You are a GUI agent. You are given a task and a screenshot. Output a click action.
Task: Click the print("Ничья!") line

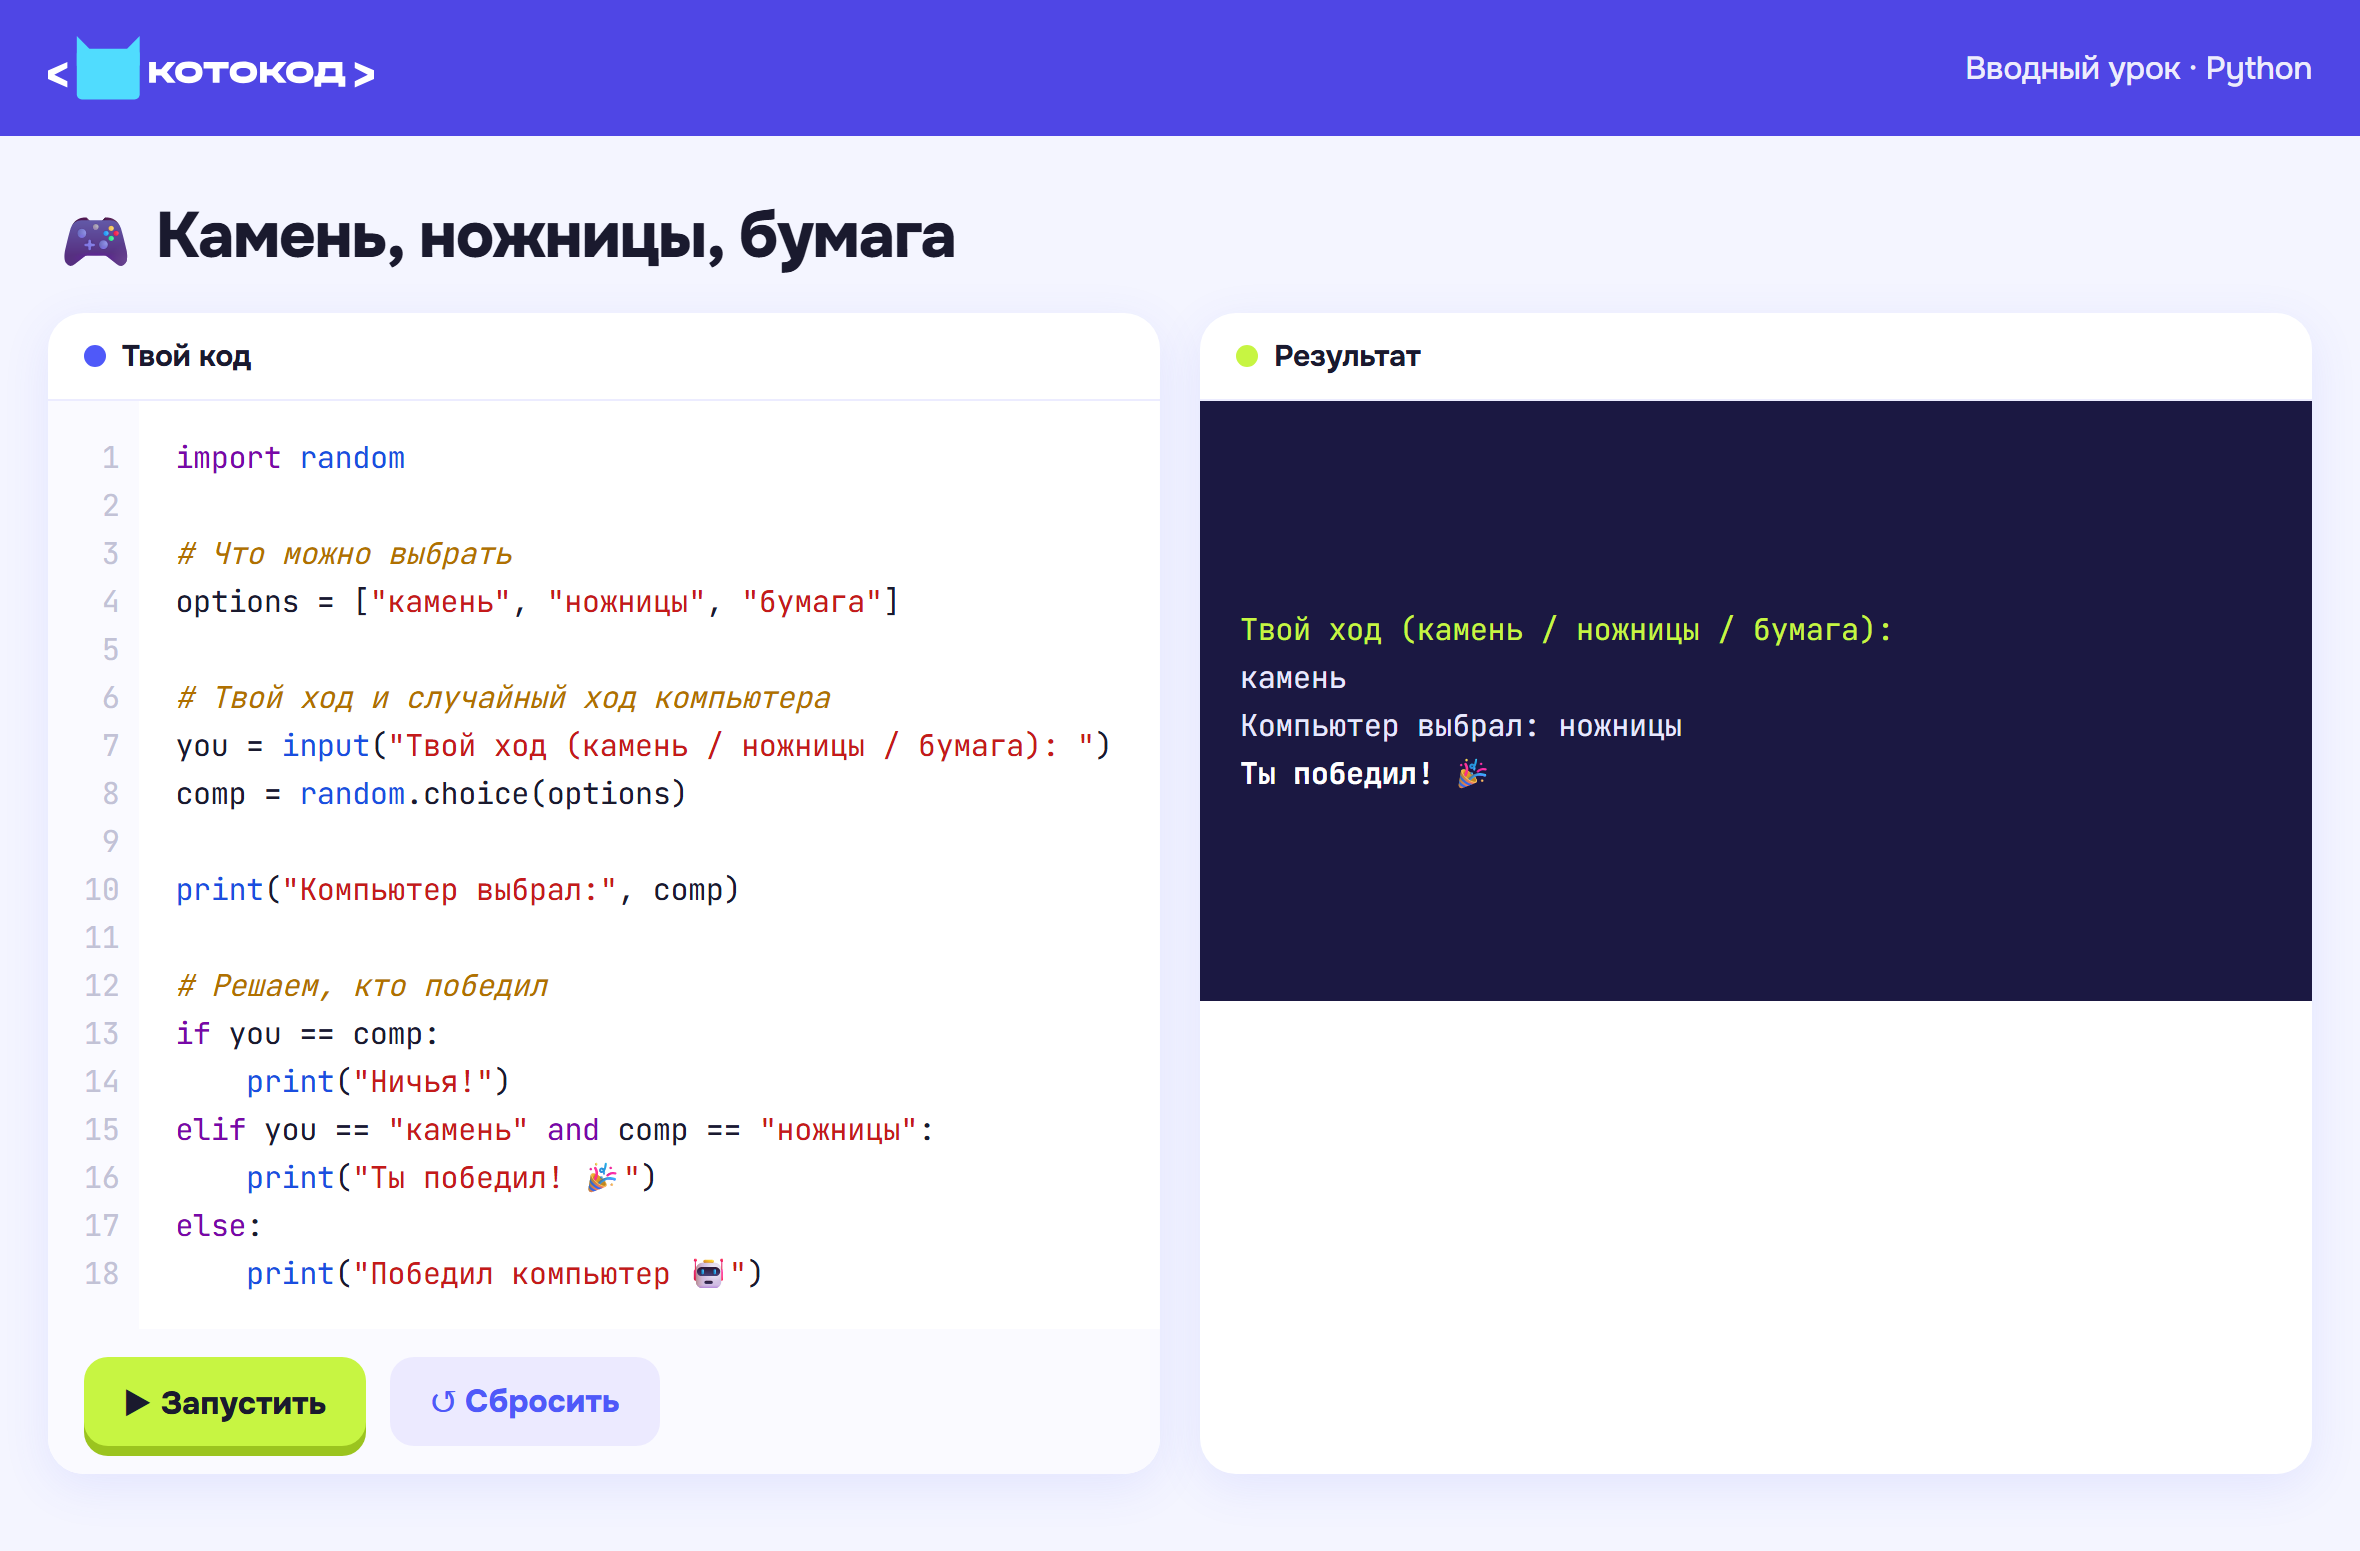(x=378, y=1081)
